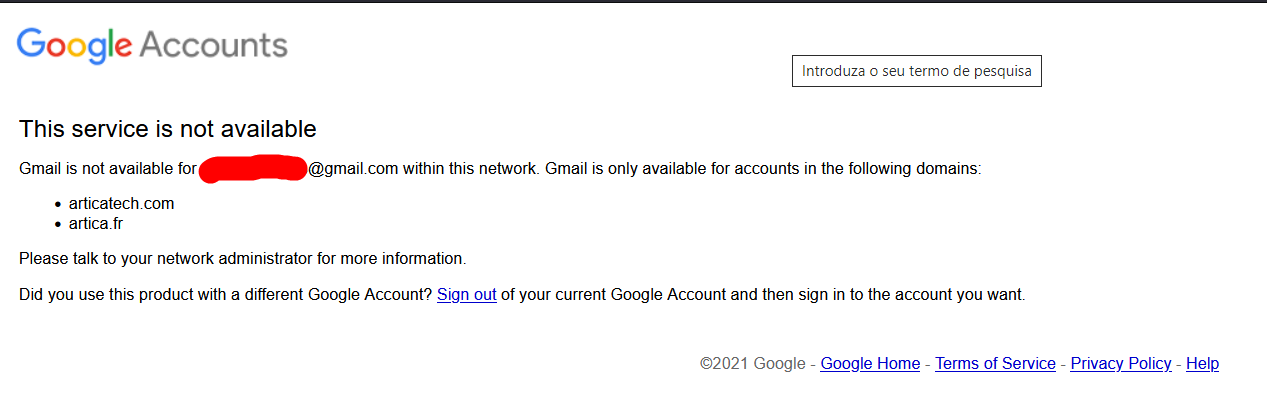Click the '©2021 Google' copyright text
Screen dimensions: 1267x420
point(752,364)
